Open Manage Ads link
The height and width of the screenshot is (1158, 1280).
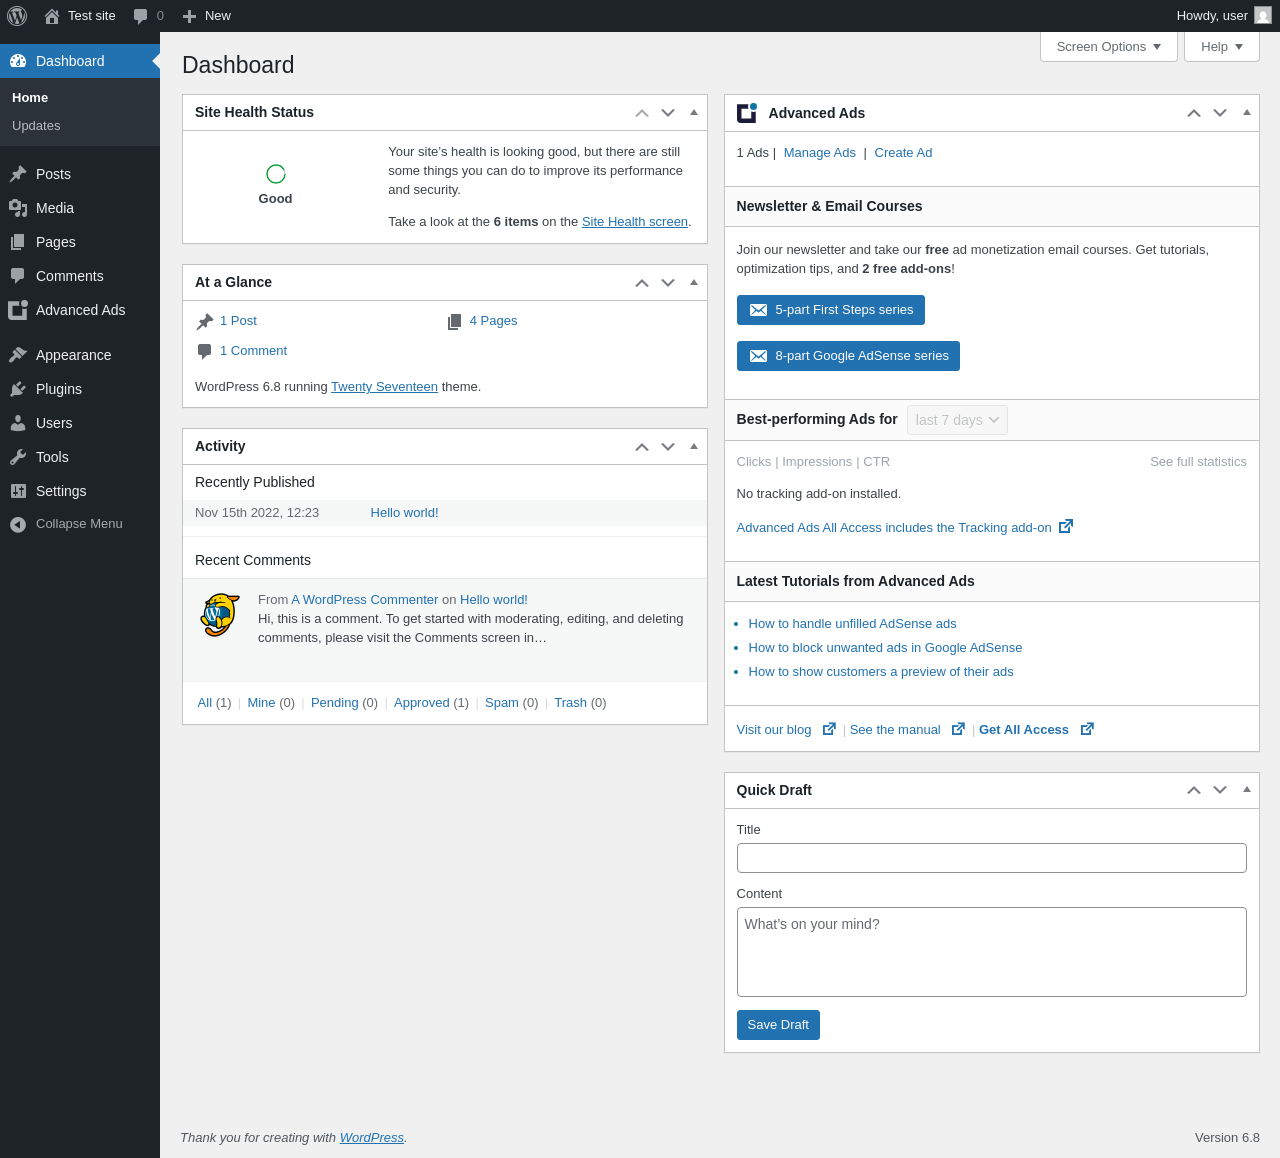click(x=820, y=153)
